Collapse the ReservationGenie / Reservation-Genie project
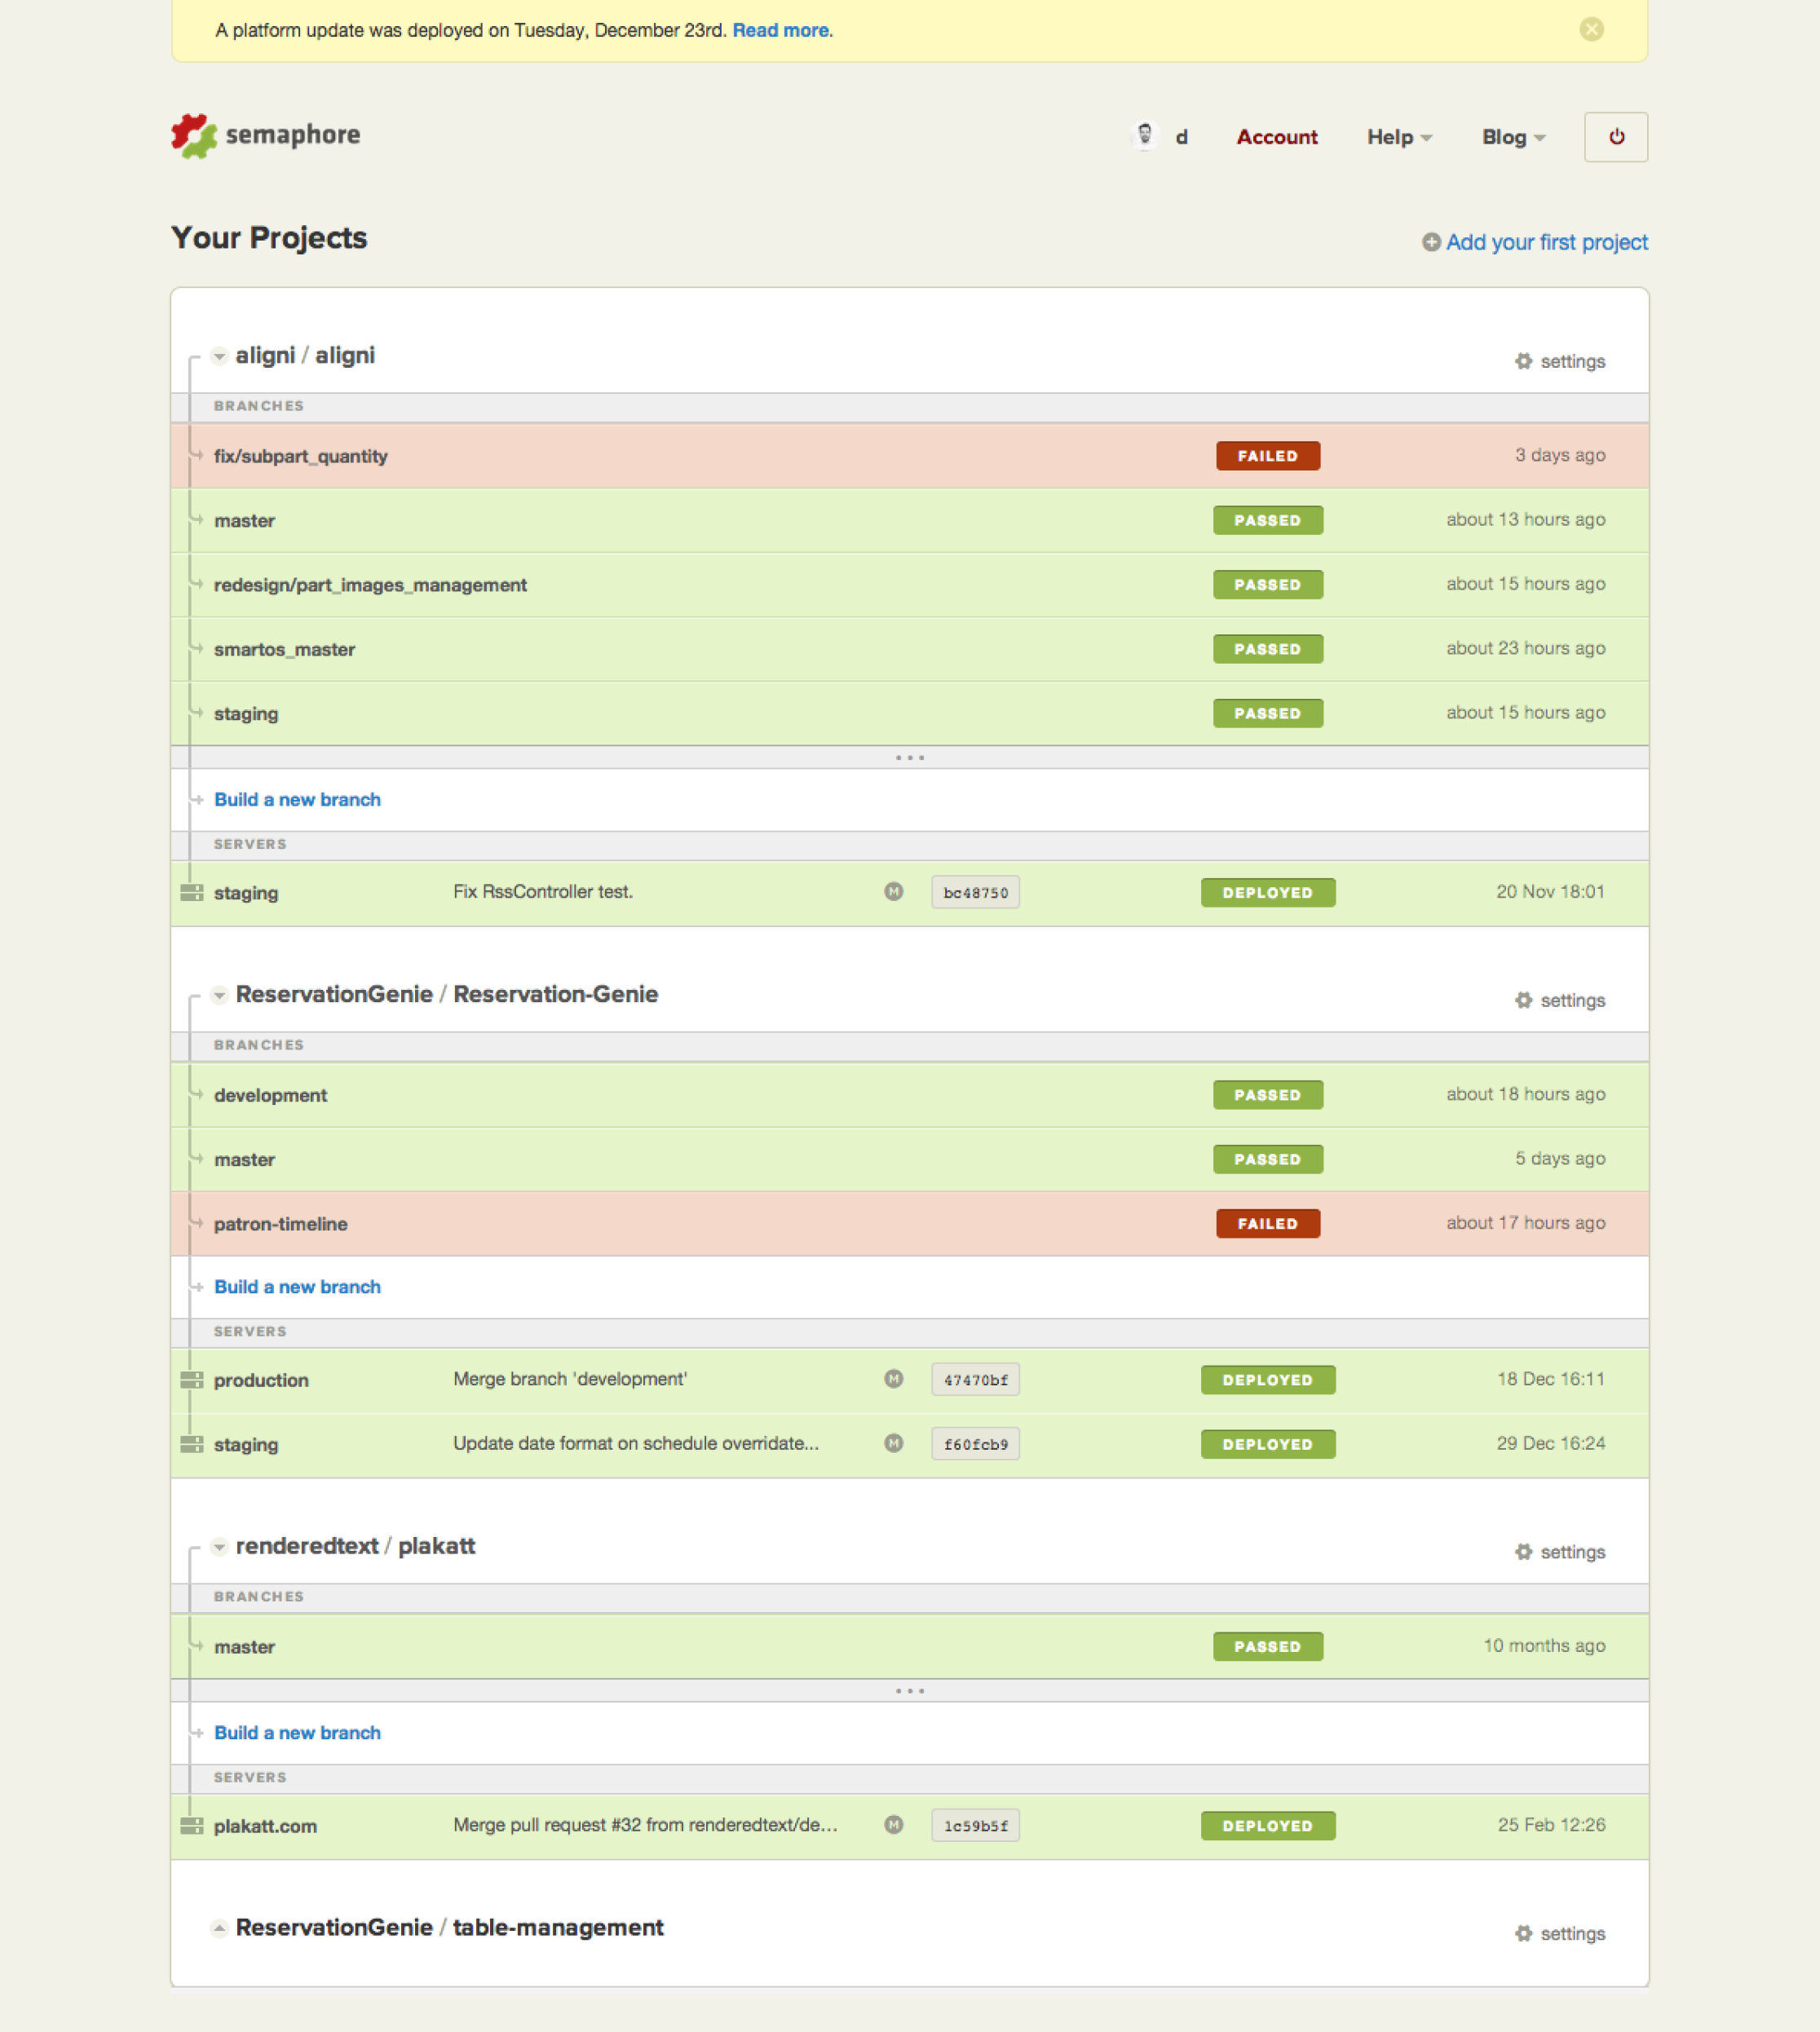 (219, 995)
